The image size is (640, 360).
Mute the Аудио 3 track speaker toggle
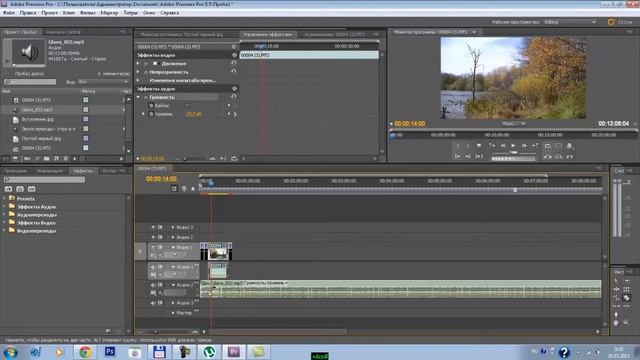(x=153, y=303)
